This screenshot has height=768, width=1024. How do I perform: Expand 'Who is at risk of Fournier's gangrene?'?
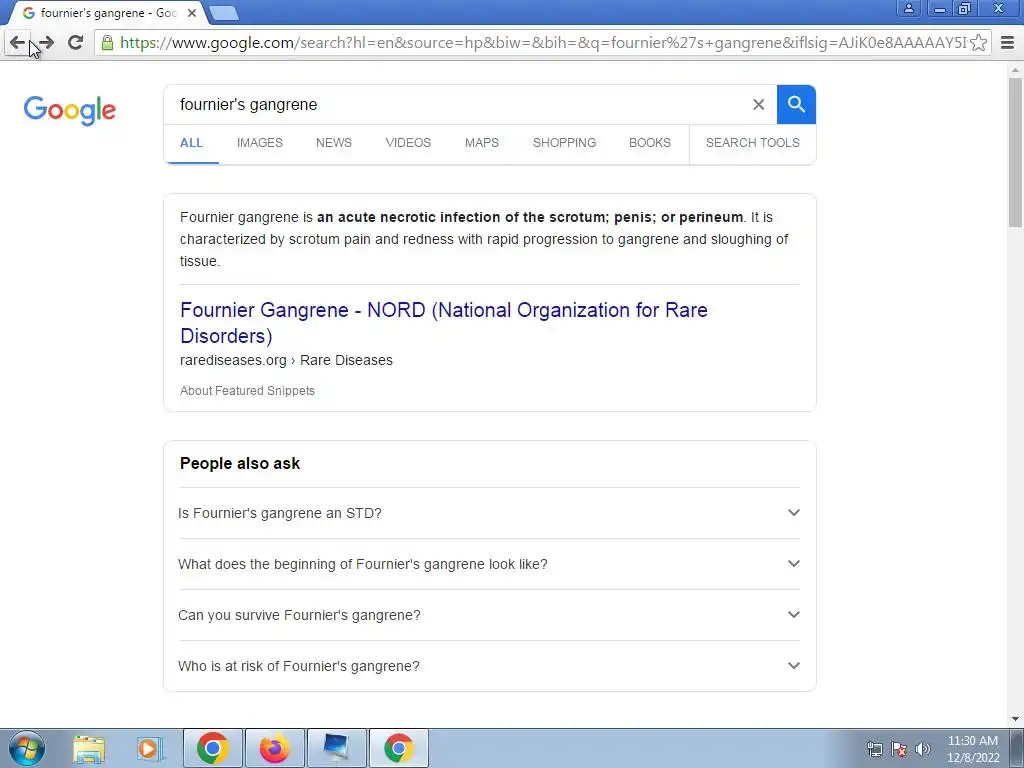[489, 666]
